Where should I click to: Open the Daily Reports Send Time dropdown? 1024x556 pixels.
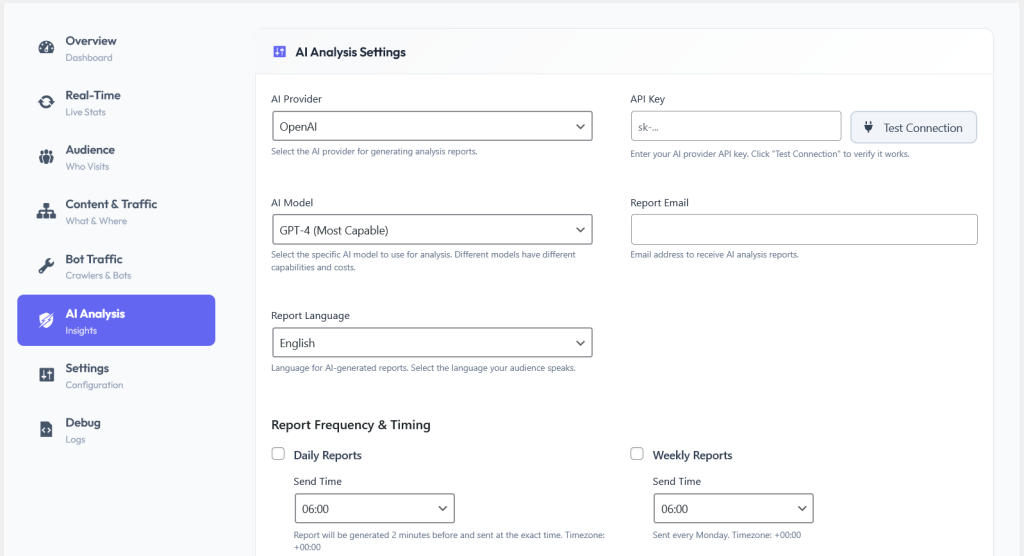click(x=374, y=508)
